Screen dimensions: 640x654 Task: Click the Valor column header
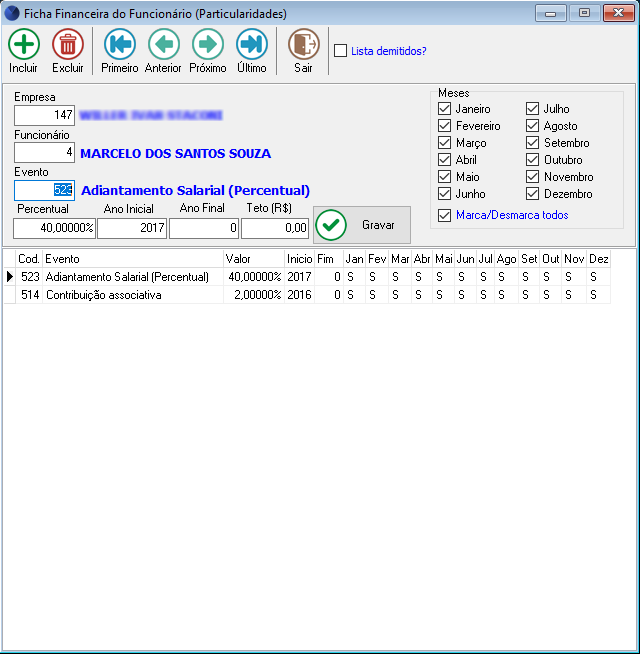254,258
